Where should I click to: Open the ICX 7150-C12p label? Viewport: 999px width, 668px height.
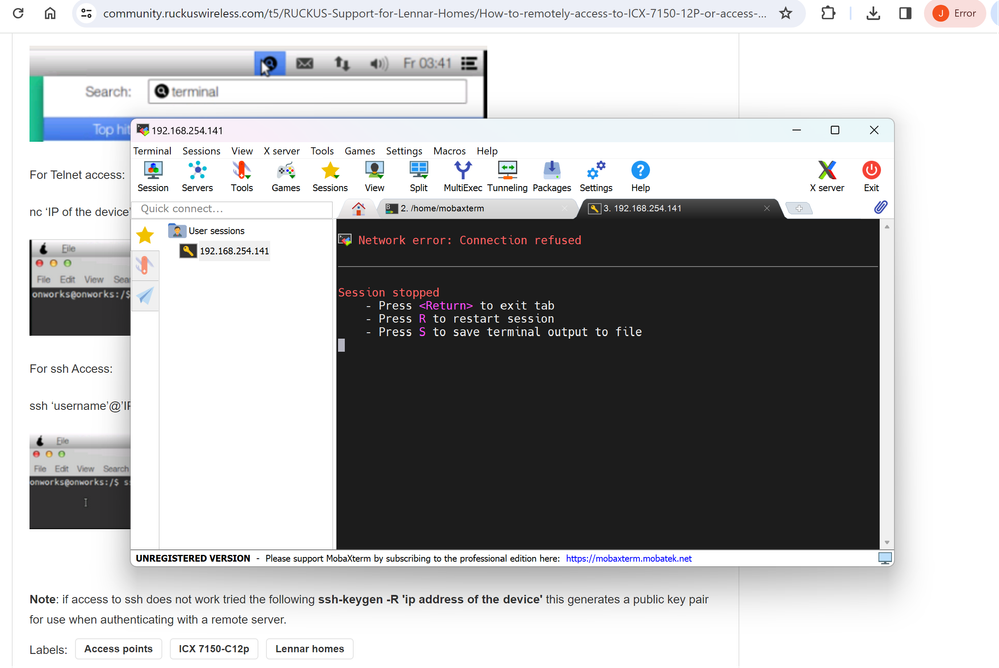coord(214,648)
